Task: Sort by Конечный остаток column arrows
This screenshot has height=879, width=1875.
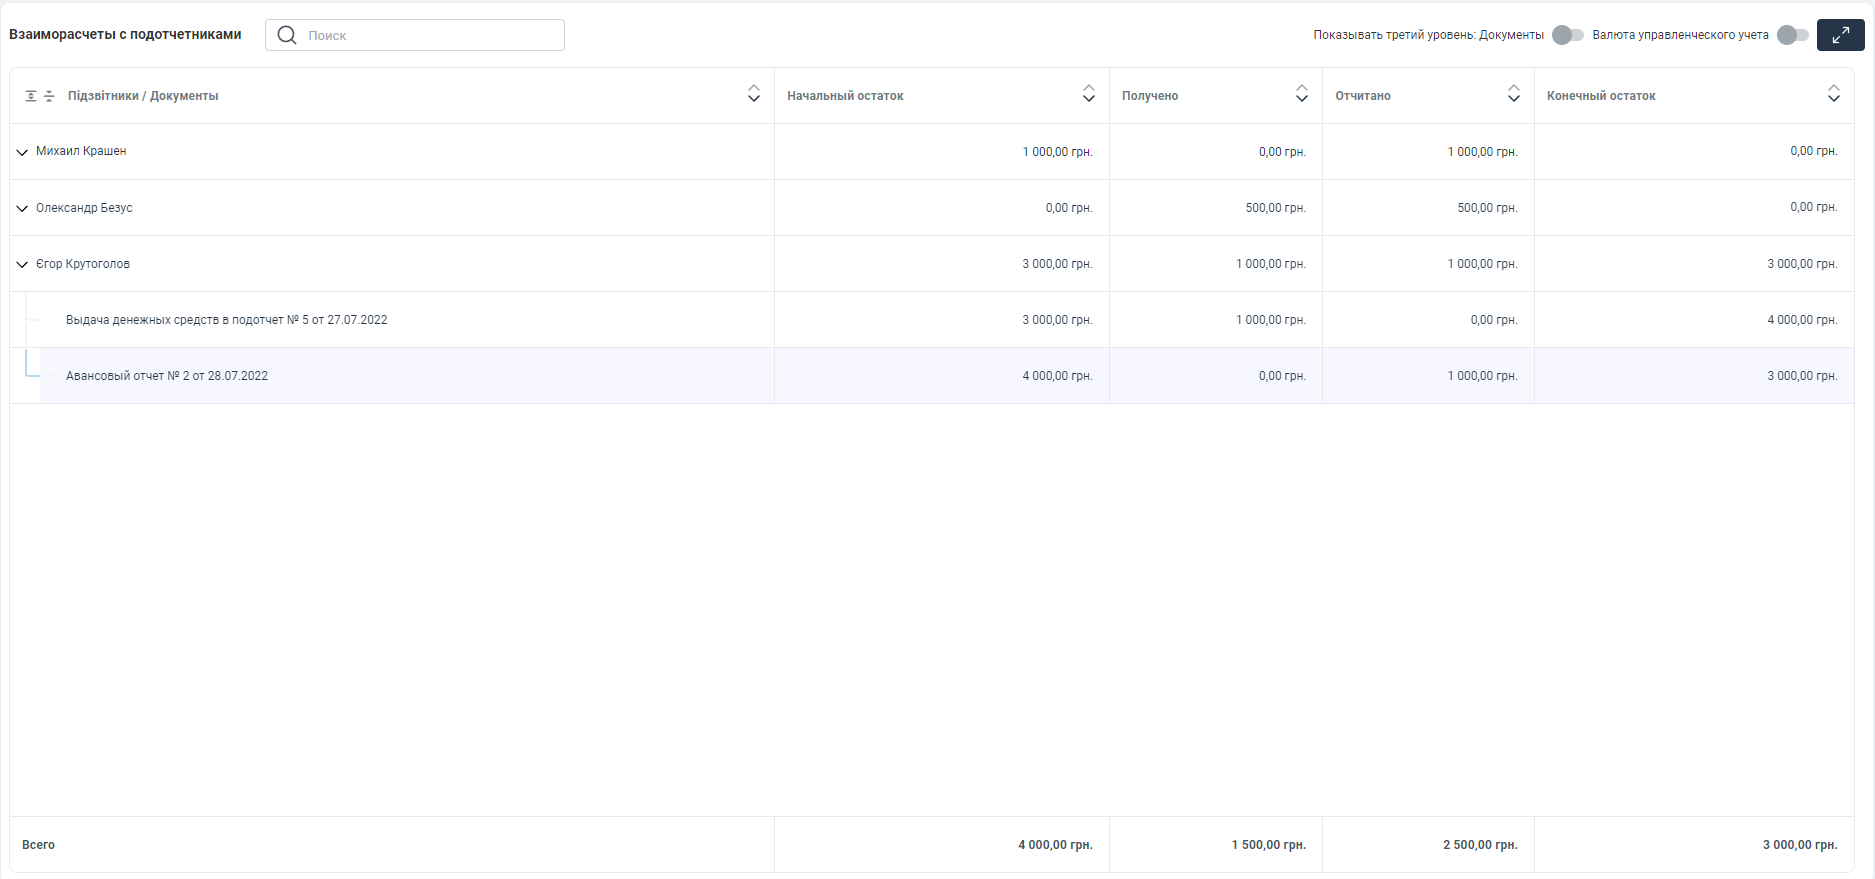Action: pyautogui.click(x=1834, y=94)
